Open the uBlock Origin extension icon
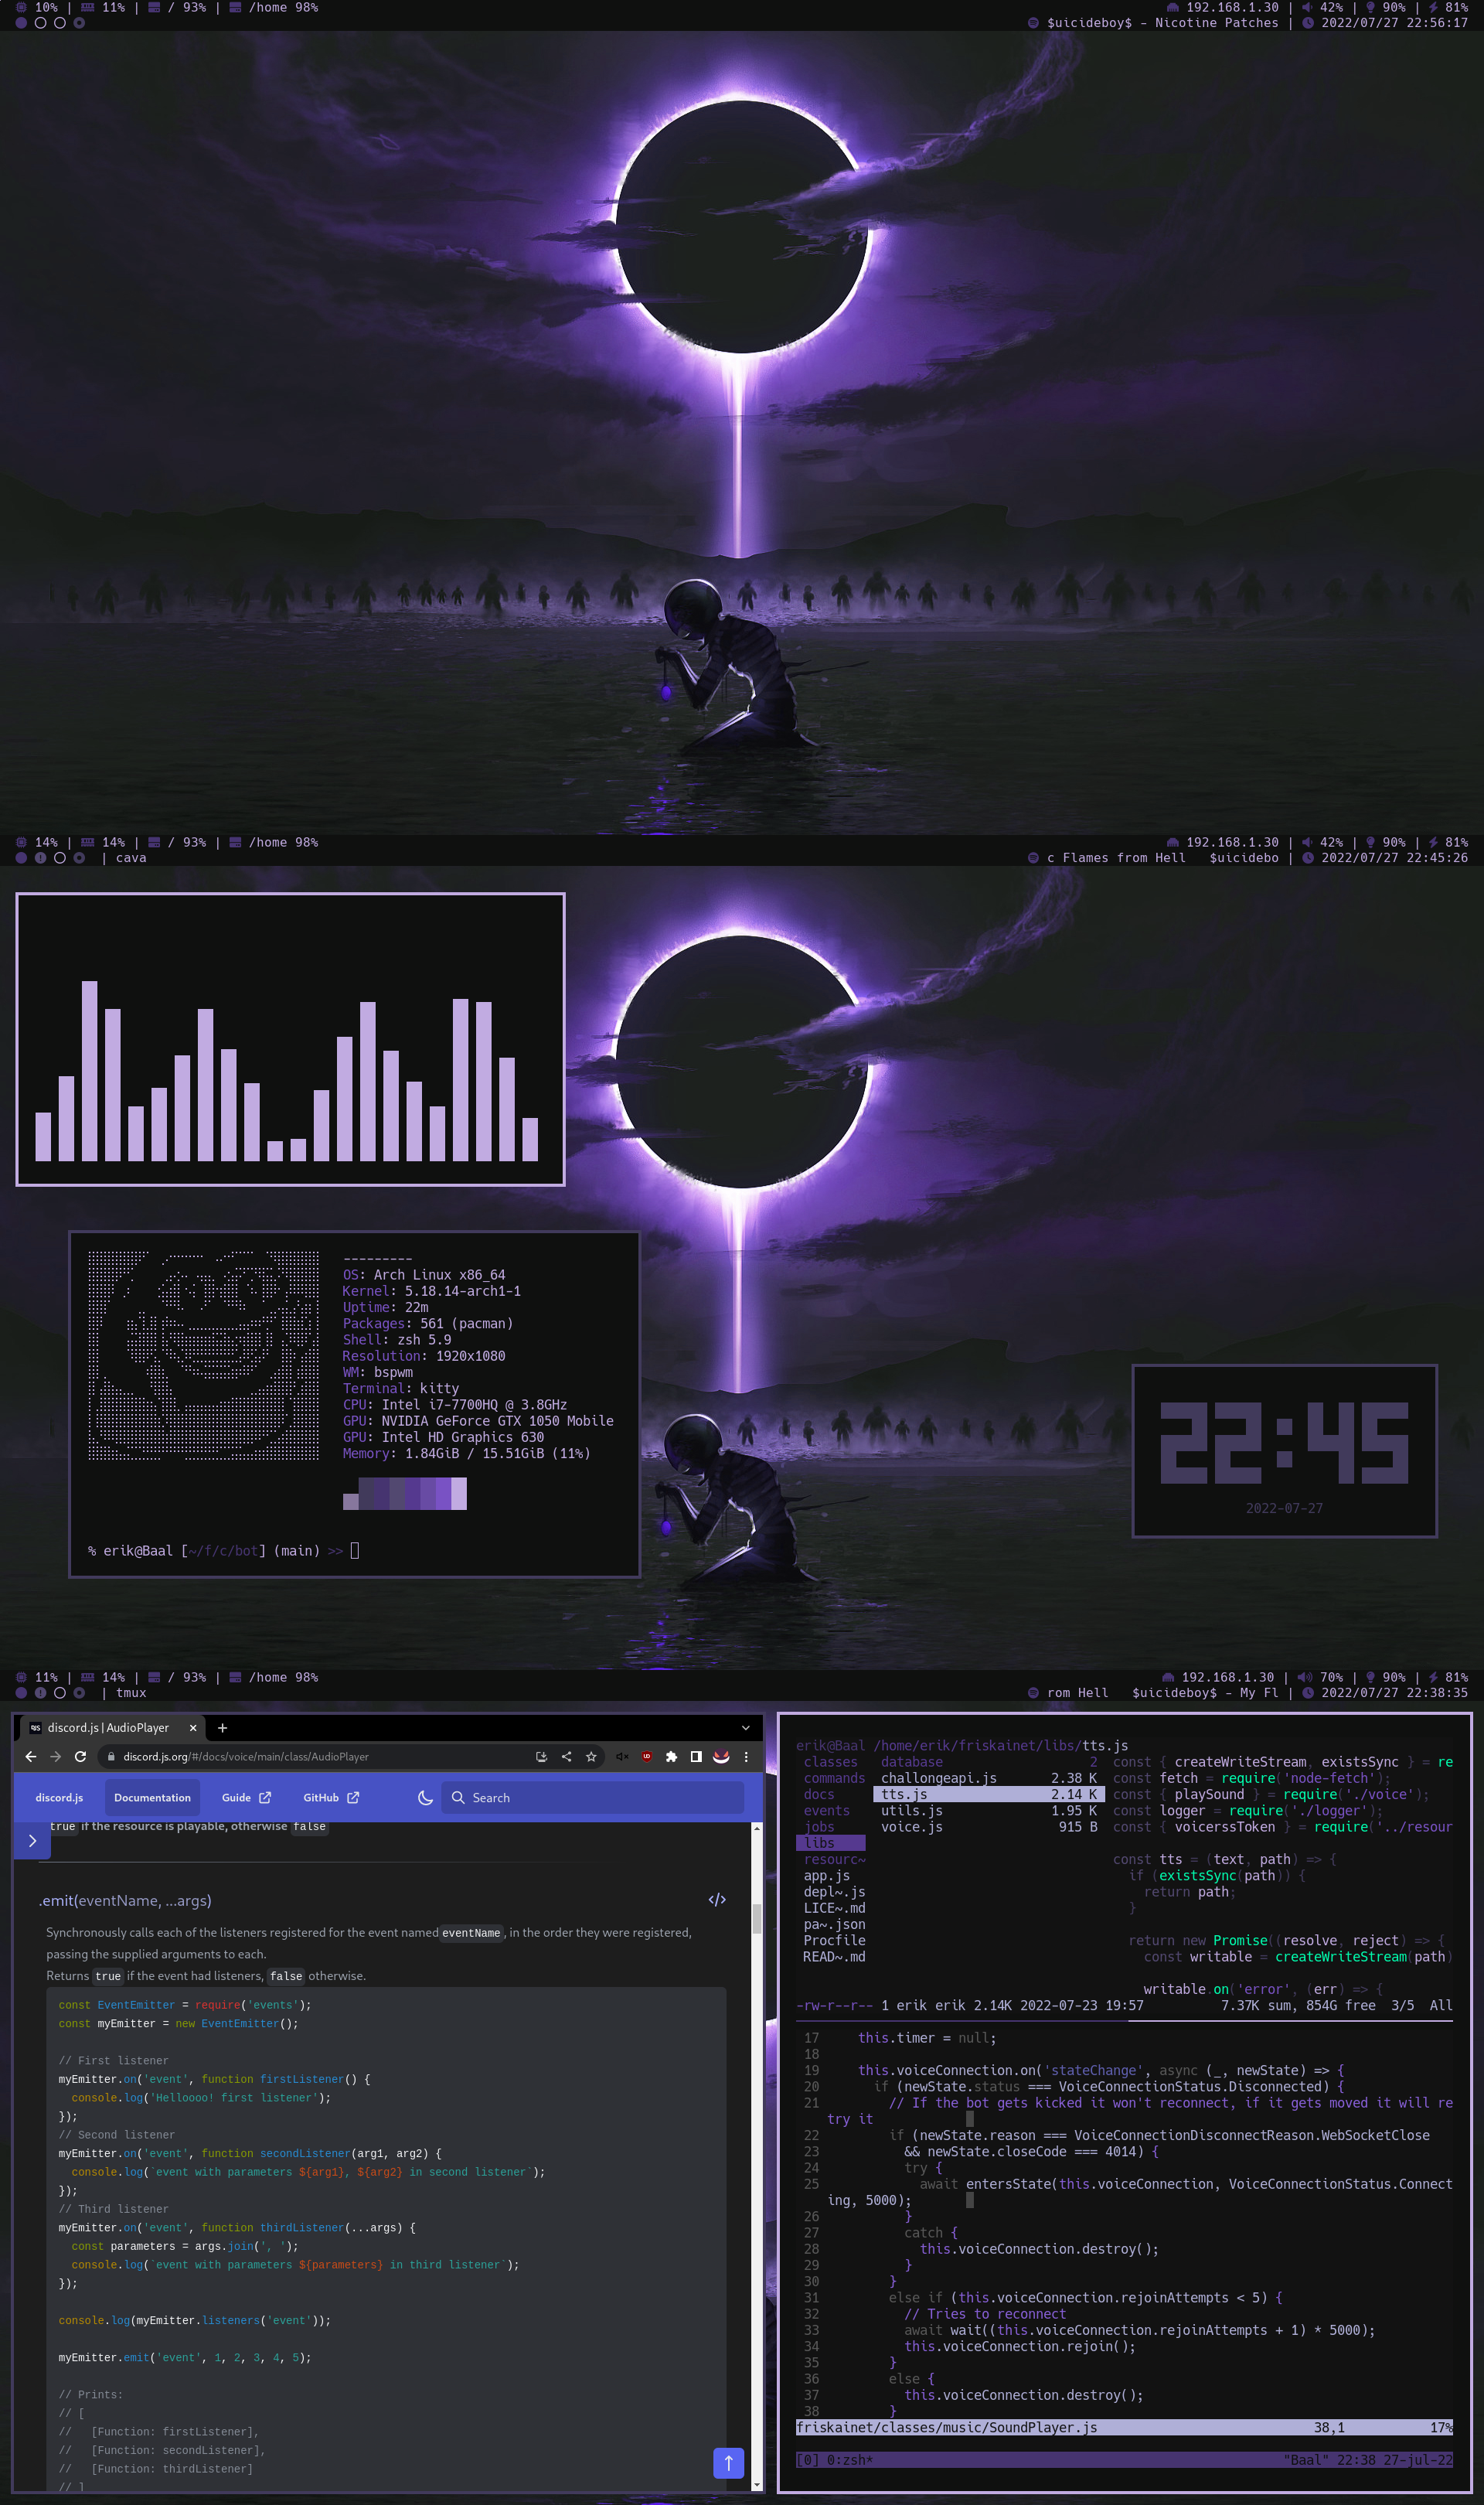The width and height of the screenshot is (1484, 2505). pos(647,1756)
